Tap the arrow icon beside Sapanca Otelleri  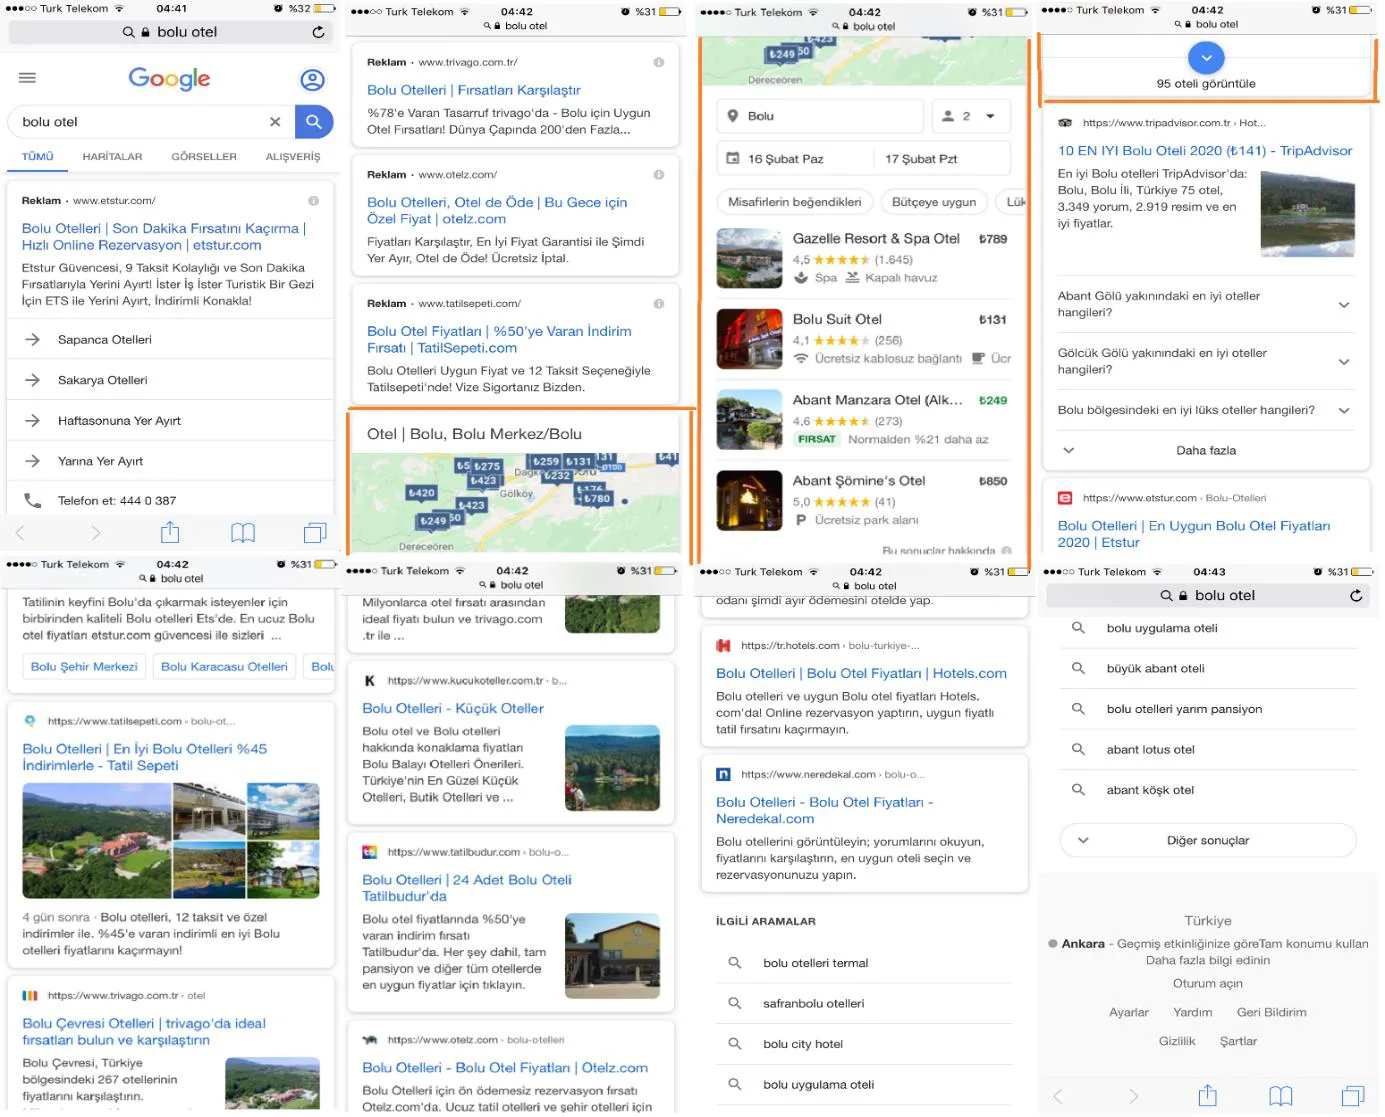coord(32,340)
